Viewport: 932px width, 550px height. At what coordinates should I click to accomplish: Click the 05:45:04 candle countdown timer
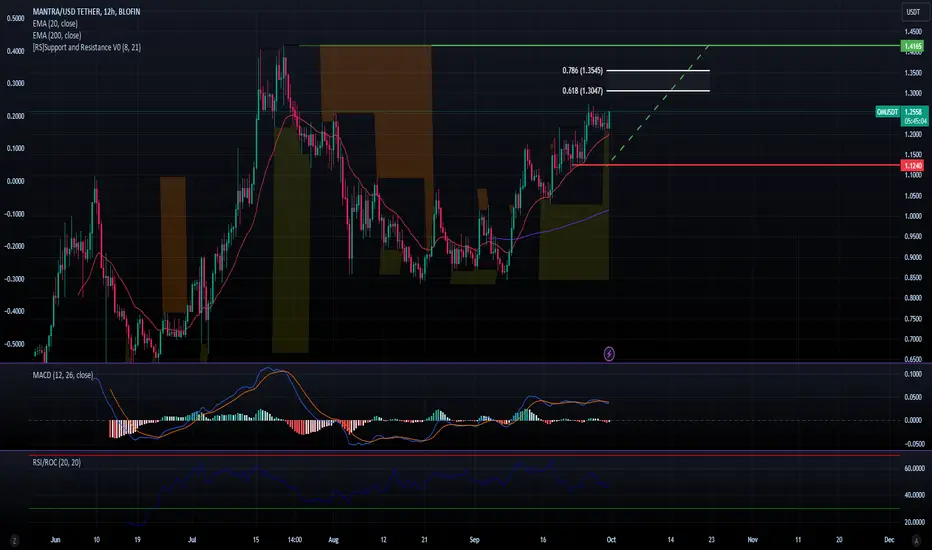tap(915, 121)
